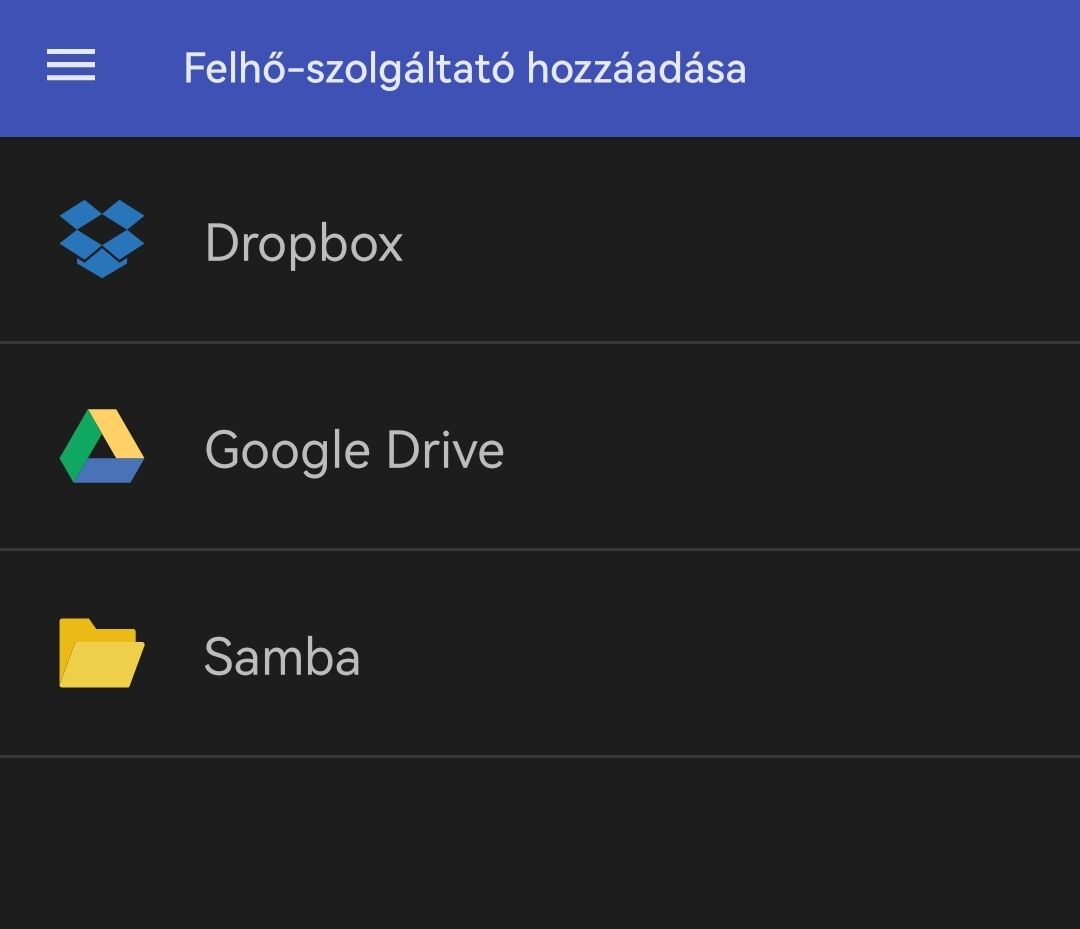Click the Google Drive triangle icon
Screen dimensions: 1080x929
(102, 446)
